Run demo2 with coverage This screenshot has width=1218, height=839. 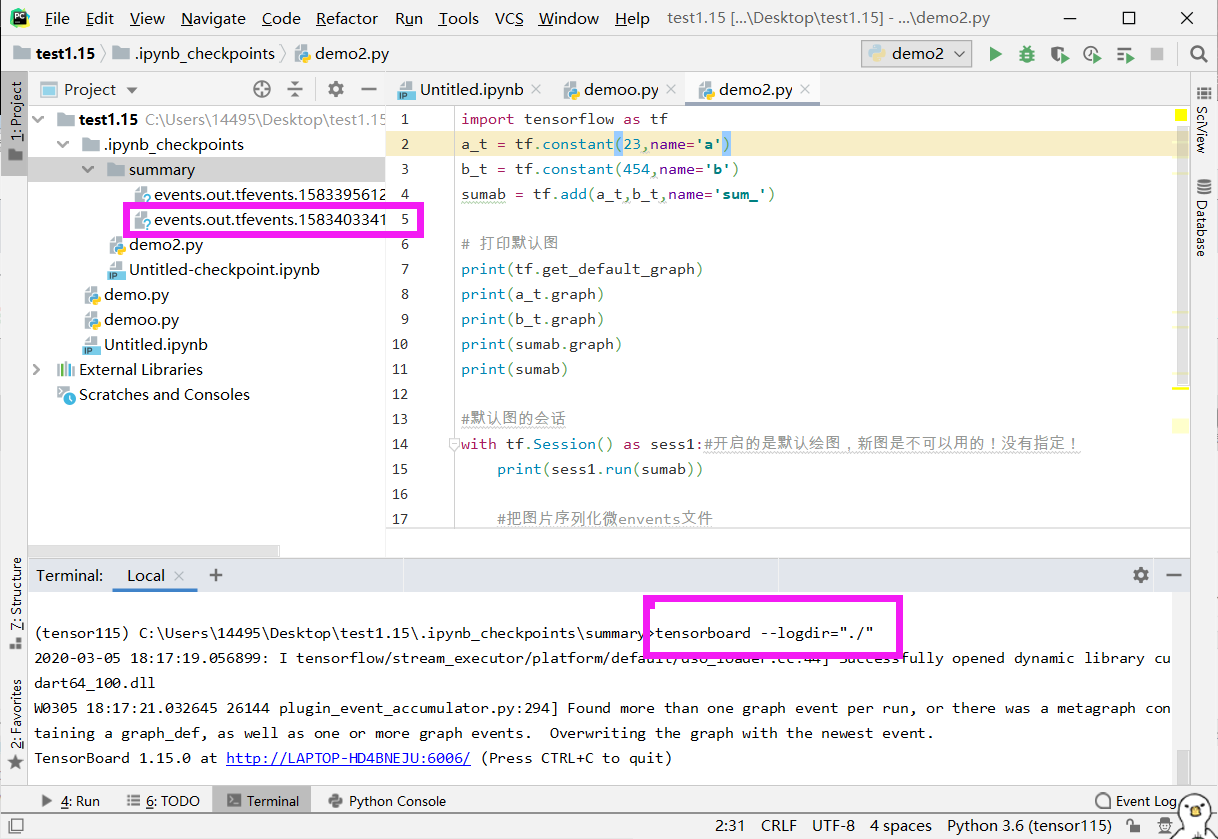tap(1059, 54)
